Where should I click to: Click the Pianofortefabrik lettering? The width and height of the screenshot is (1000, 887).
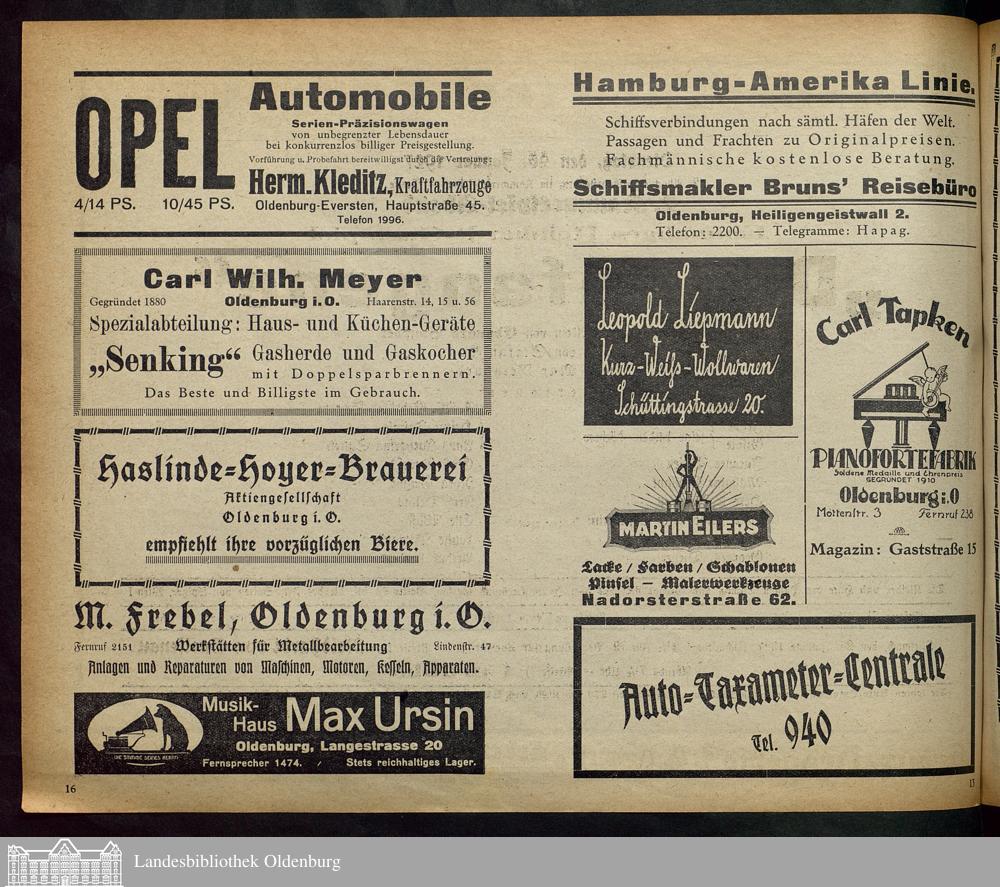(x=893, y=459)
